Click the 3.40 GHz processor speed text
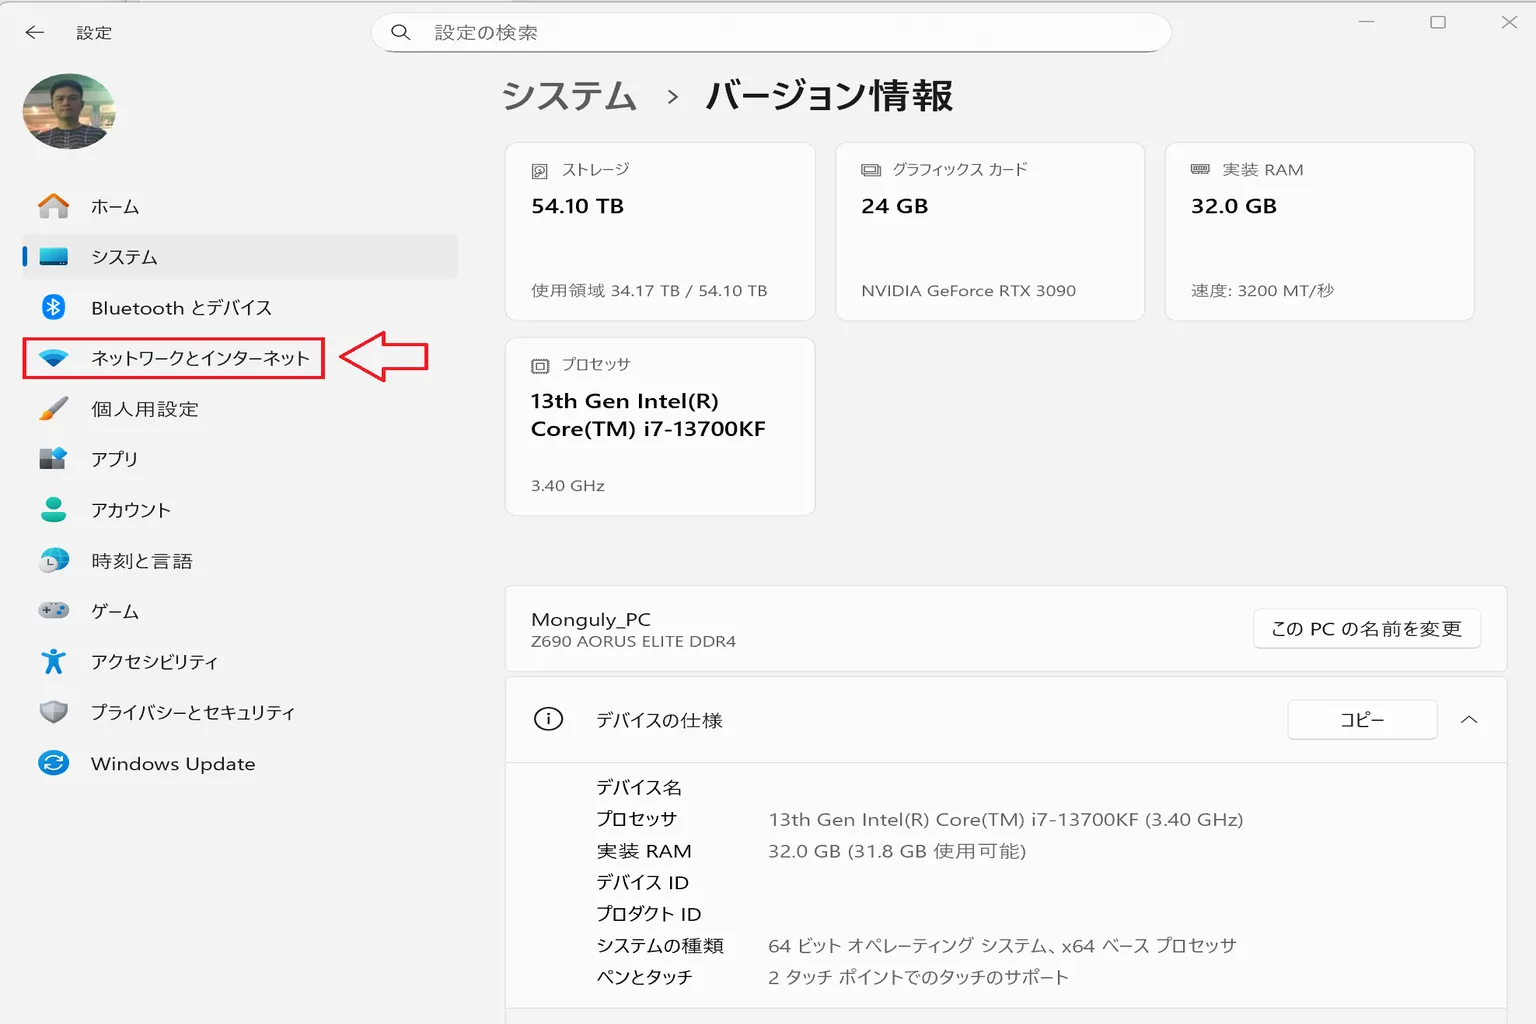 click(x=567, y=485)
